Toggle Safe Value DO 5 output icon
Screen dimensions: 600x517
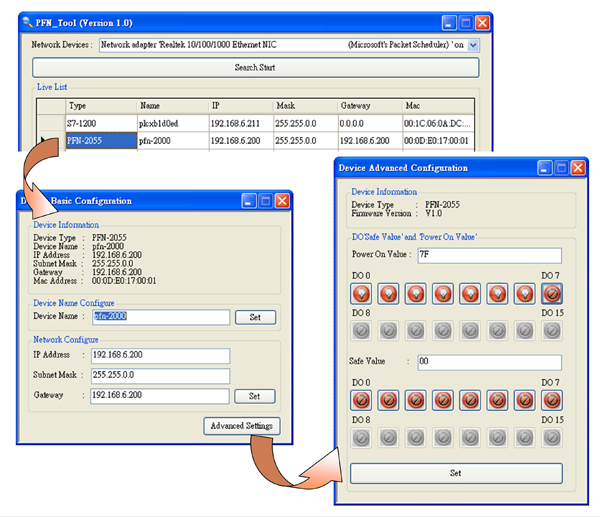(x=497, y=400)
